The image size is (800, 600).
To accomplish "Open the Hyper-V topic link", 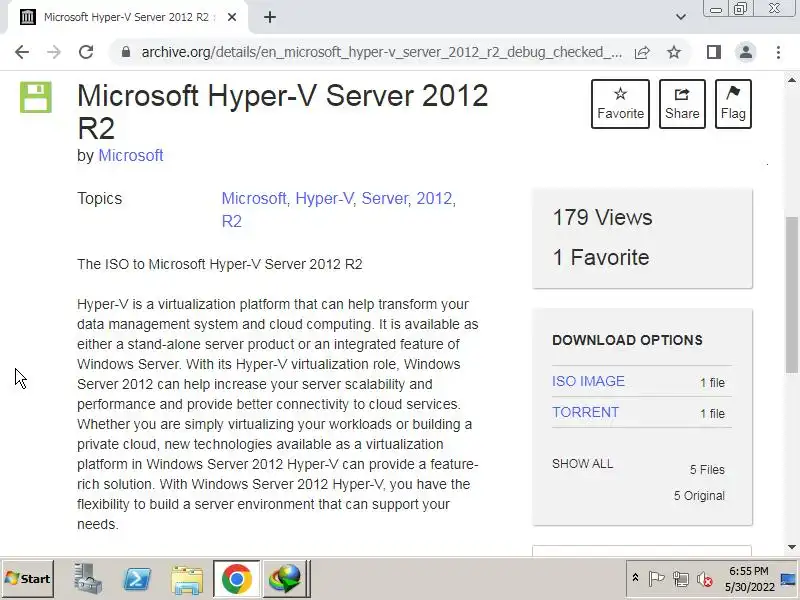I will coord(324,198).
